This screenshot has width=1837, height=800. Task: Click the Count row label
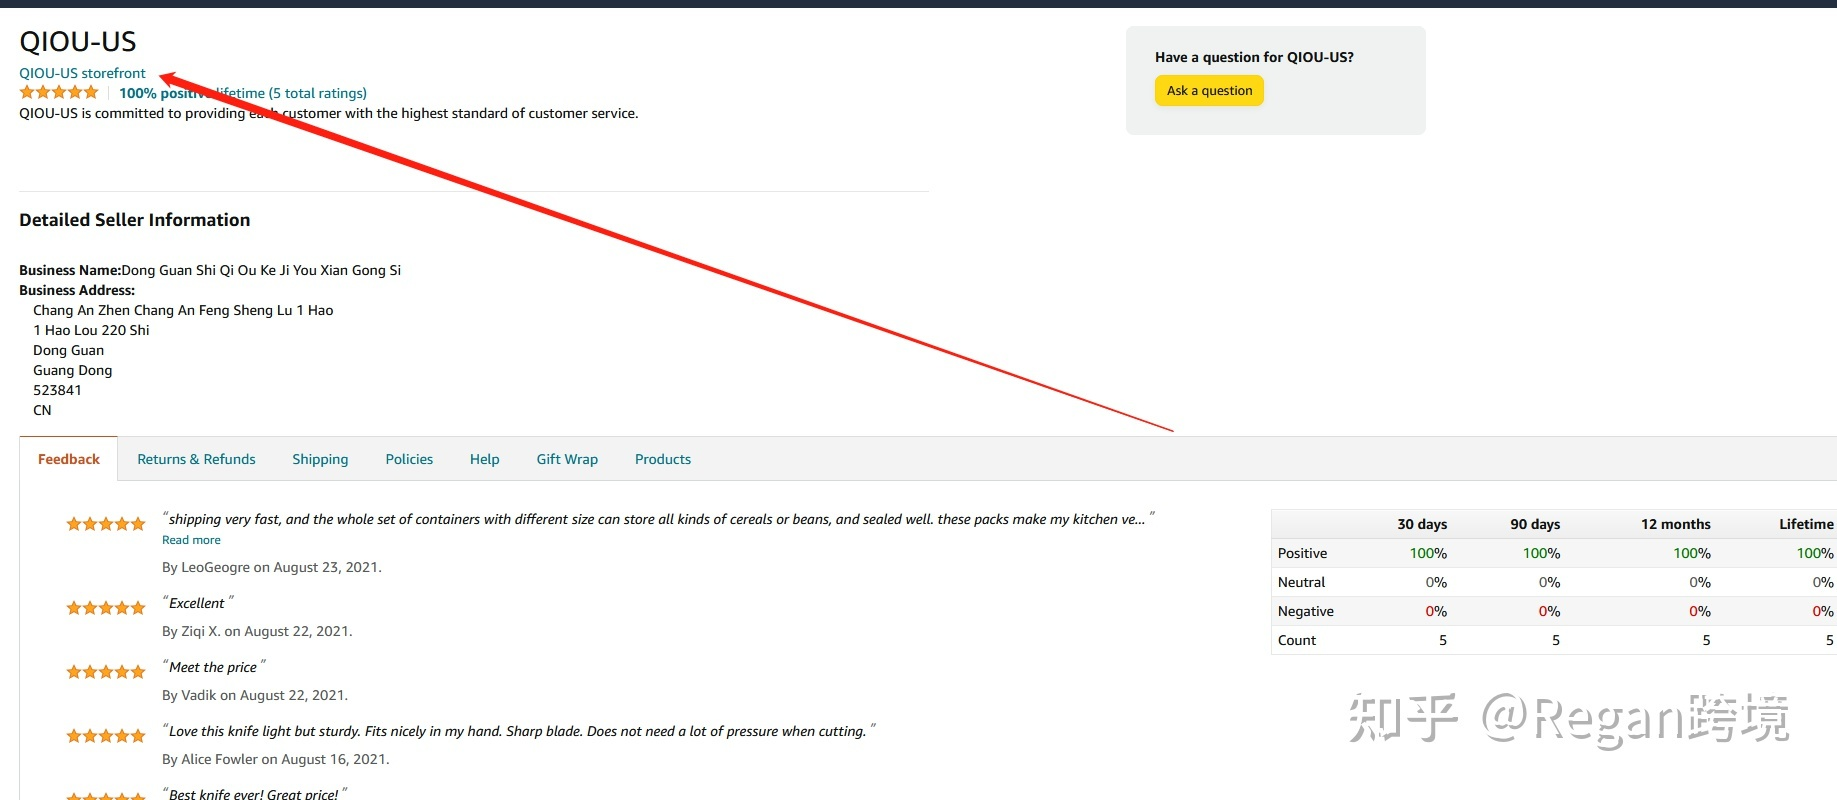tap(1297, 640)
